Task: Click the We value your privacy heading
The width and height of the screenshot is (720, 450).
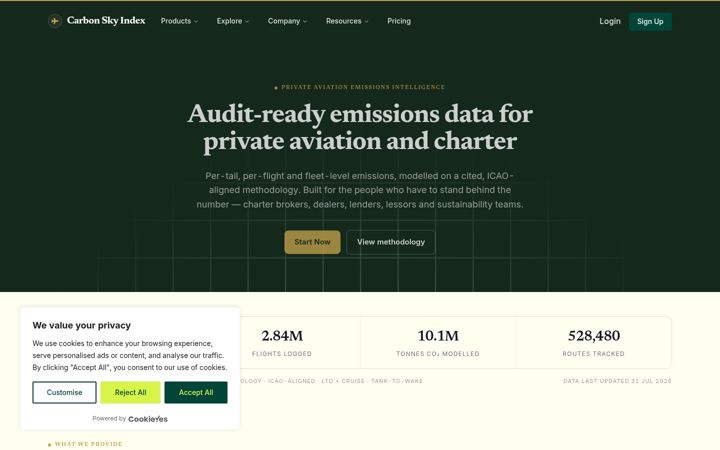Action: coord(82,325)
